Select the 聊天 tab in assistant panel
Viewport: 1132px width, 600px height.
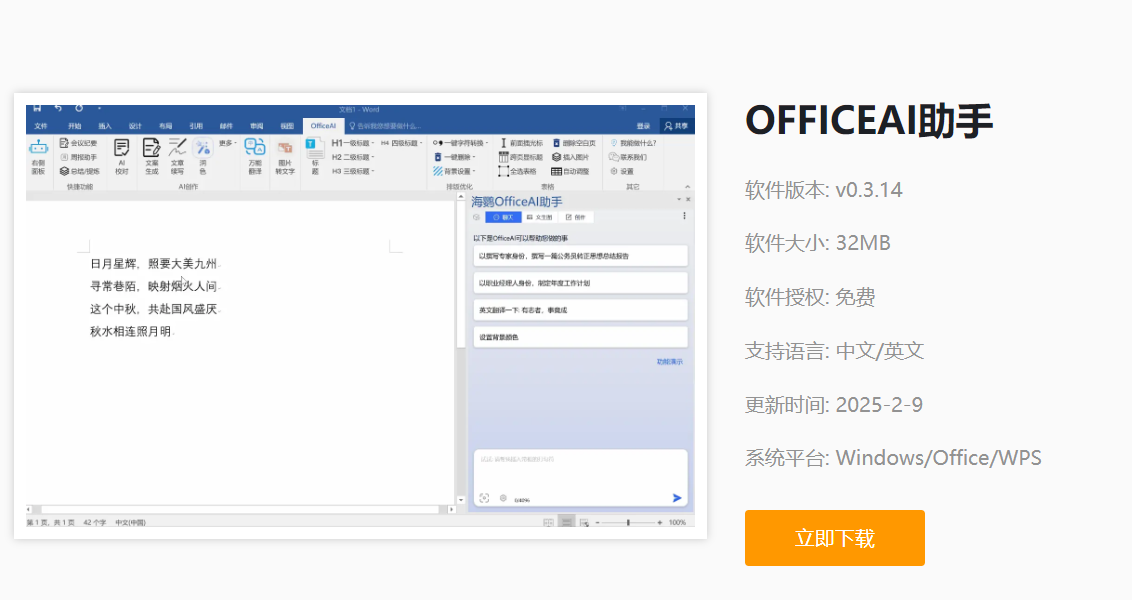[503, 216]
